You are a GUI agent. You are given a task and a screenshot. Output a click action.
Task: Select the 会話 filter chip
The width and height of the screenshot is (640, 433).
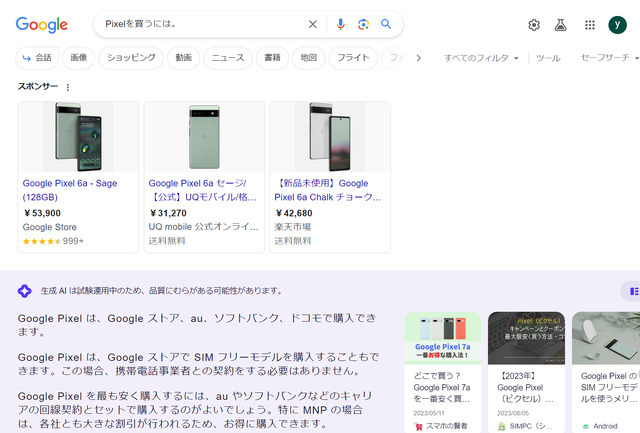pos(37,58)
